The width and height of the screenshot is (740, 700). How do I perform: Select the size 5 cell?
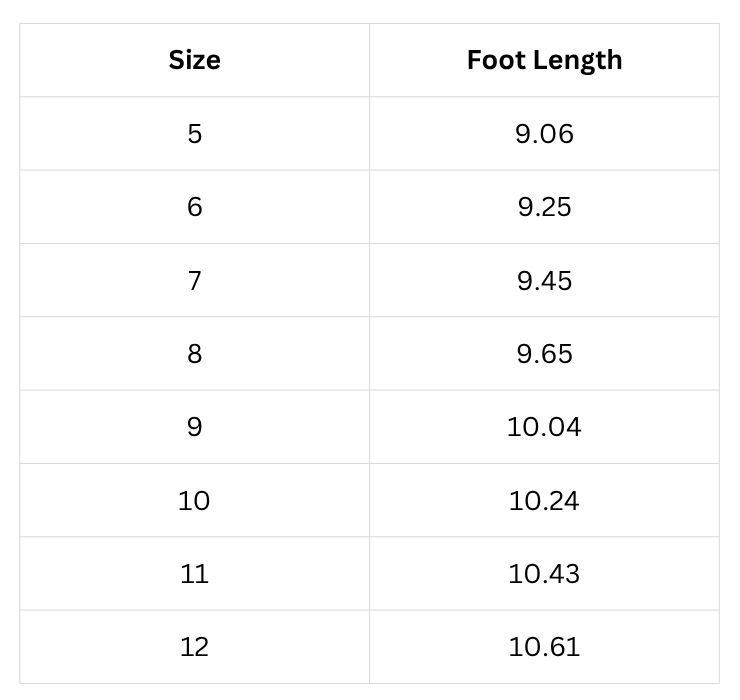[194, 133]
